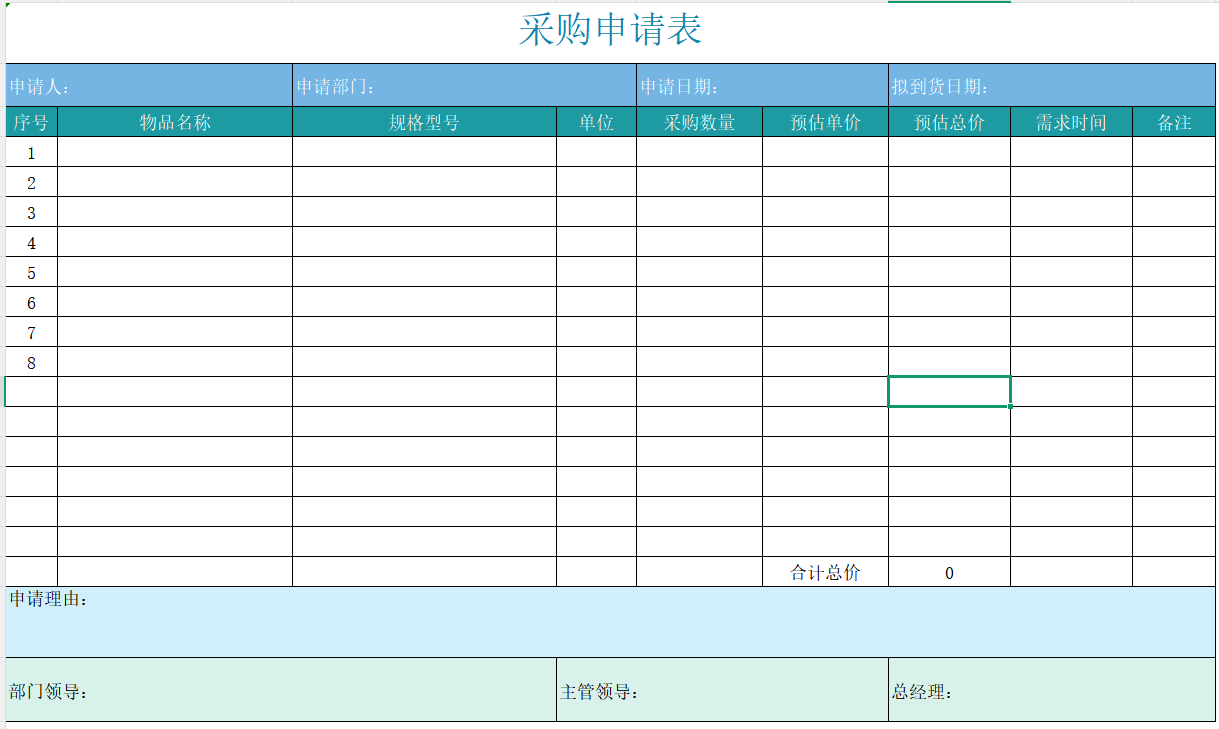Click row 1 物品名称 cell to add an item
1219x729 pixels.
(175, 152)
